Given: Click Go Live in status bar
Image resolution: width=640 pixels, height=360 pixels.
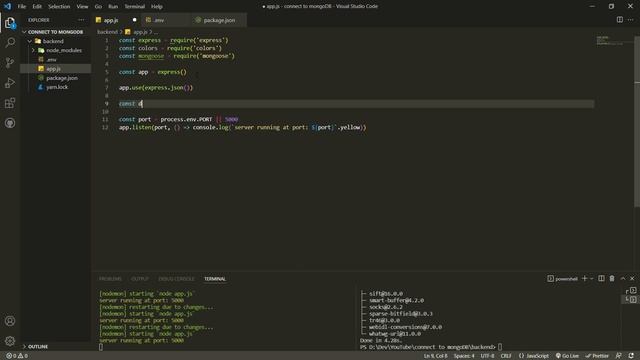Looking at the screenshot, I should pyautogui.click(x=567, y=356).
